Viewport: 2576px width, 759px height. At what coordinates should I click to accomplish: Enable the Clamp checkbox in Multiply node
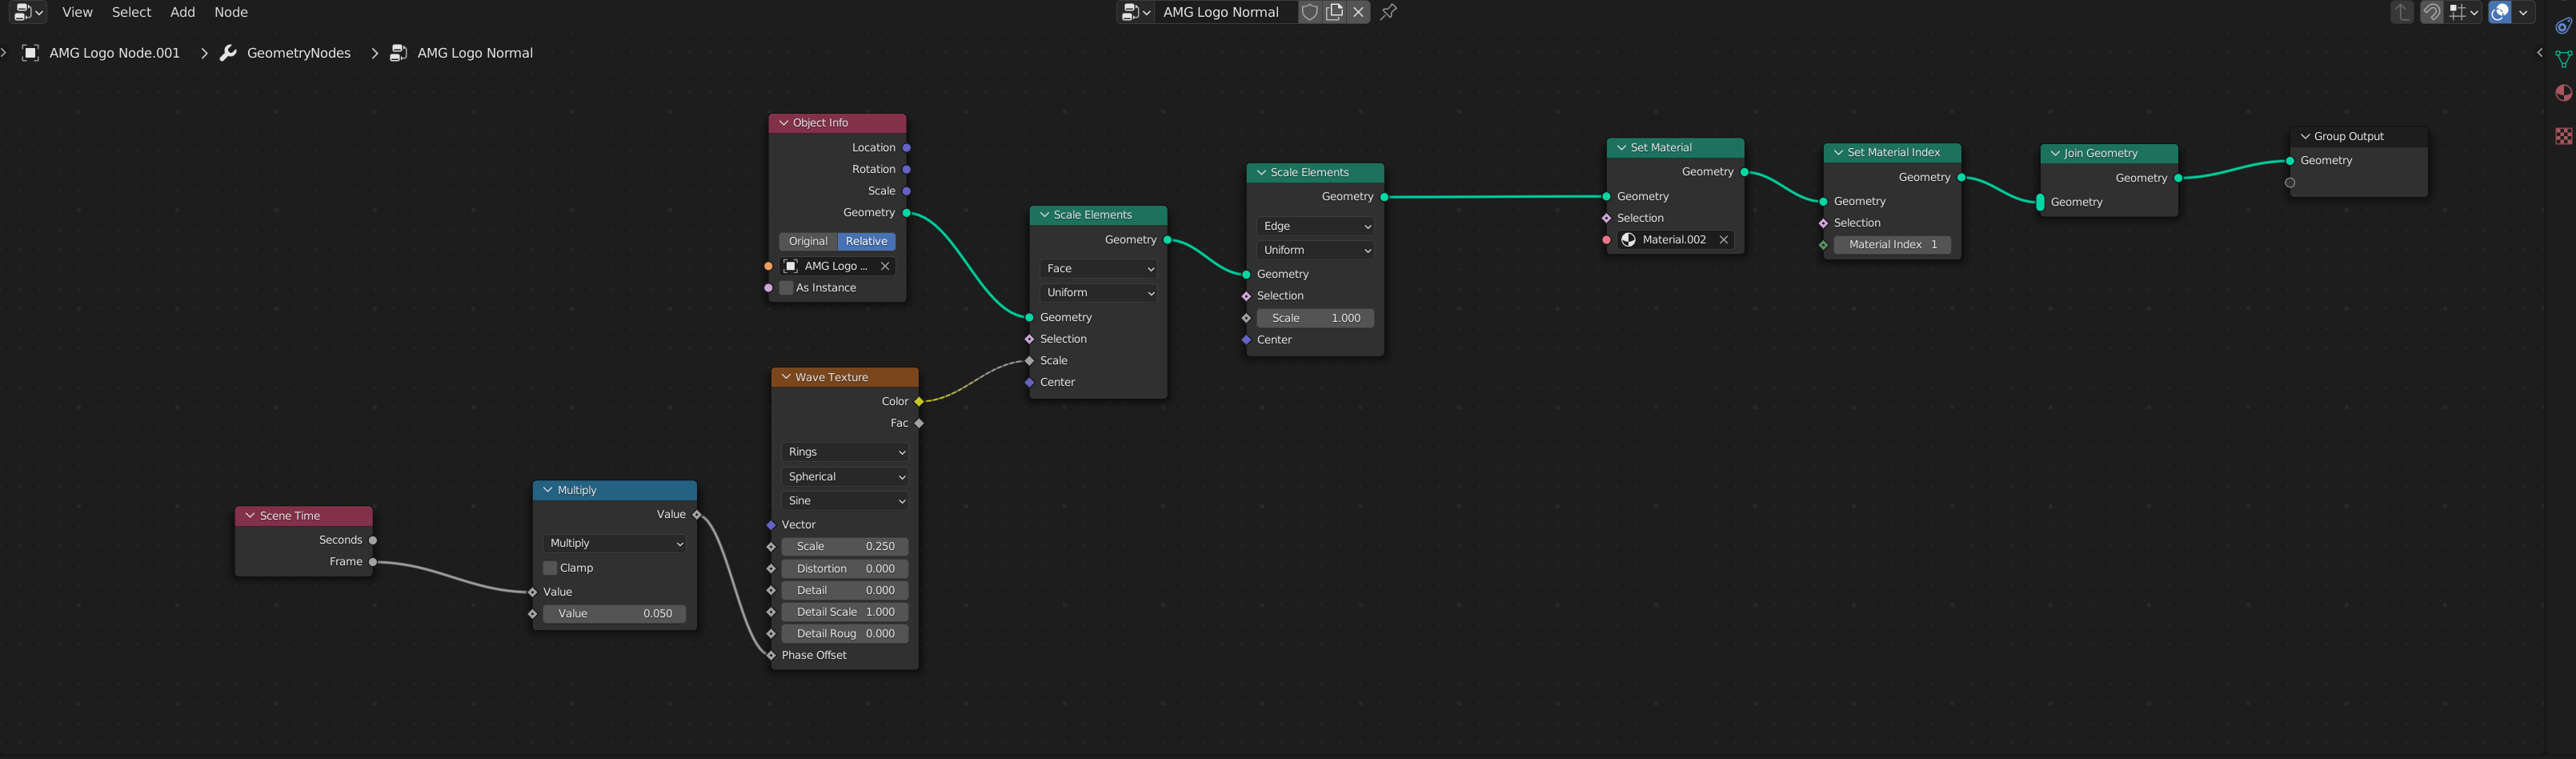tap(550, 568)
